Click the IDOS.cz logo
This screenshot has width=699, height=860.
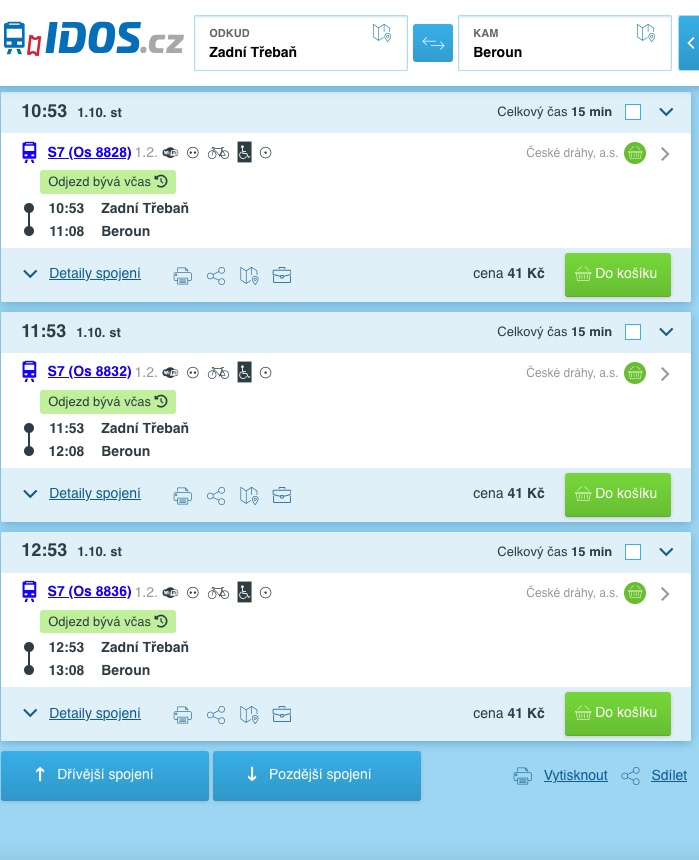(x=92, y=38)
